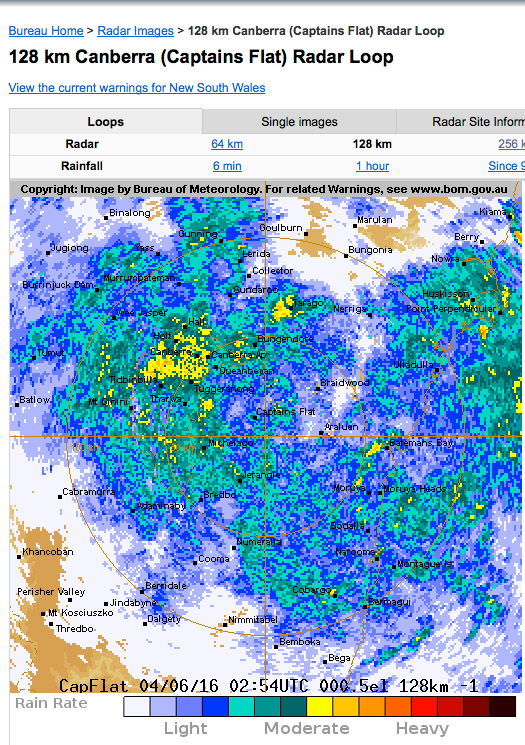Screen dimensions: 525x745
Task: Click the Captains Flat marker on map
Action: [x=255, y=418]
